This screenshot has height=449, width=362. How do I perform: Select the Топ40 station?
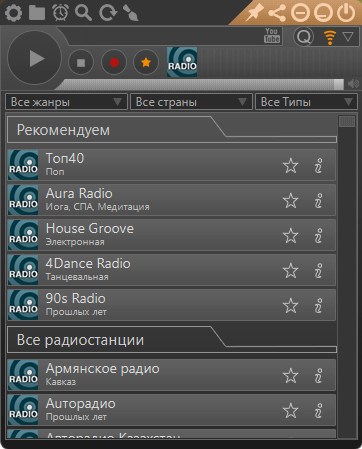click(171, 165)
